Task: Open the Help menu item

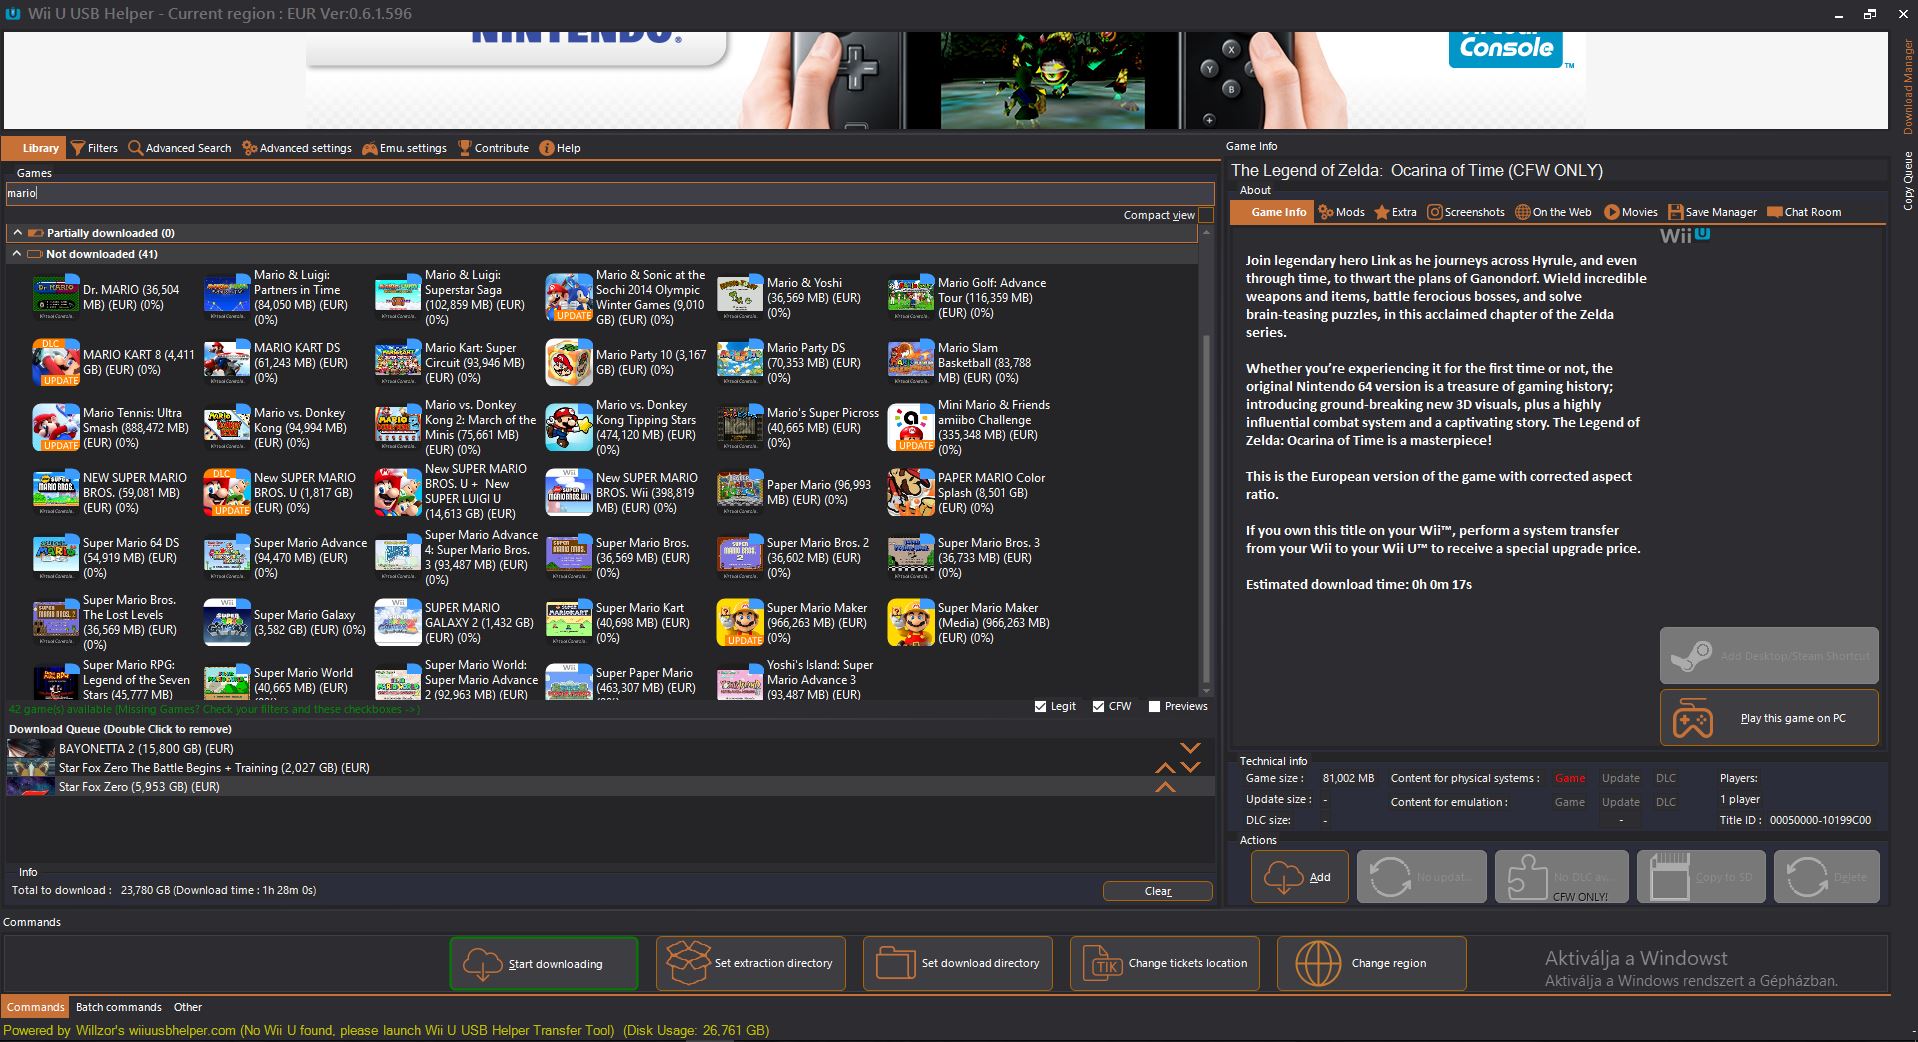Action: click(x=560, y=148)
